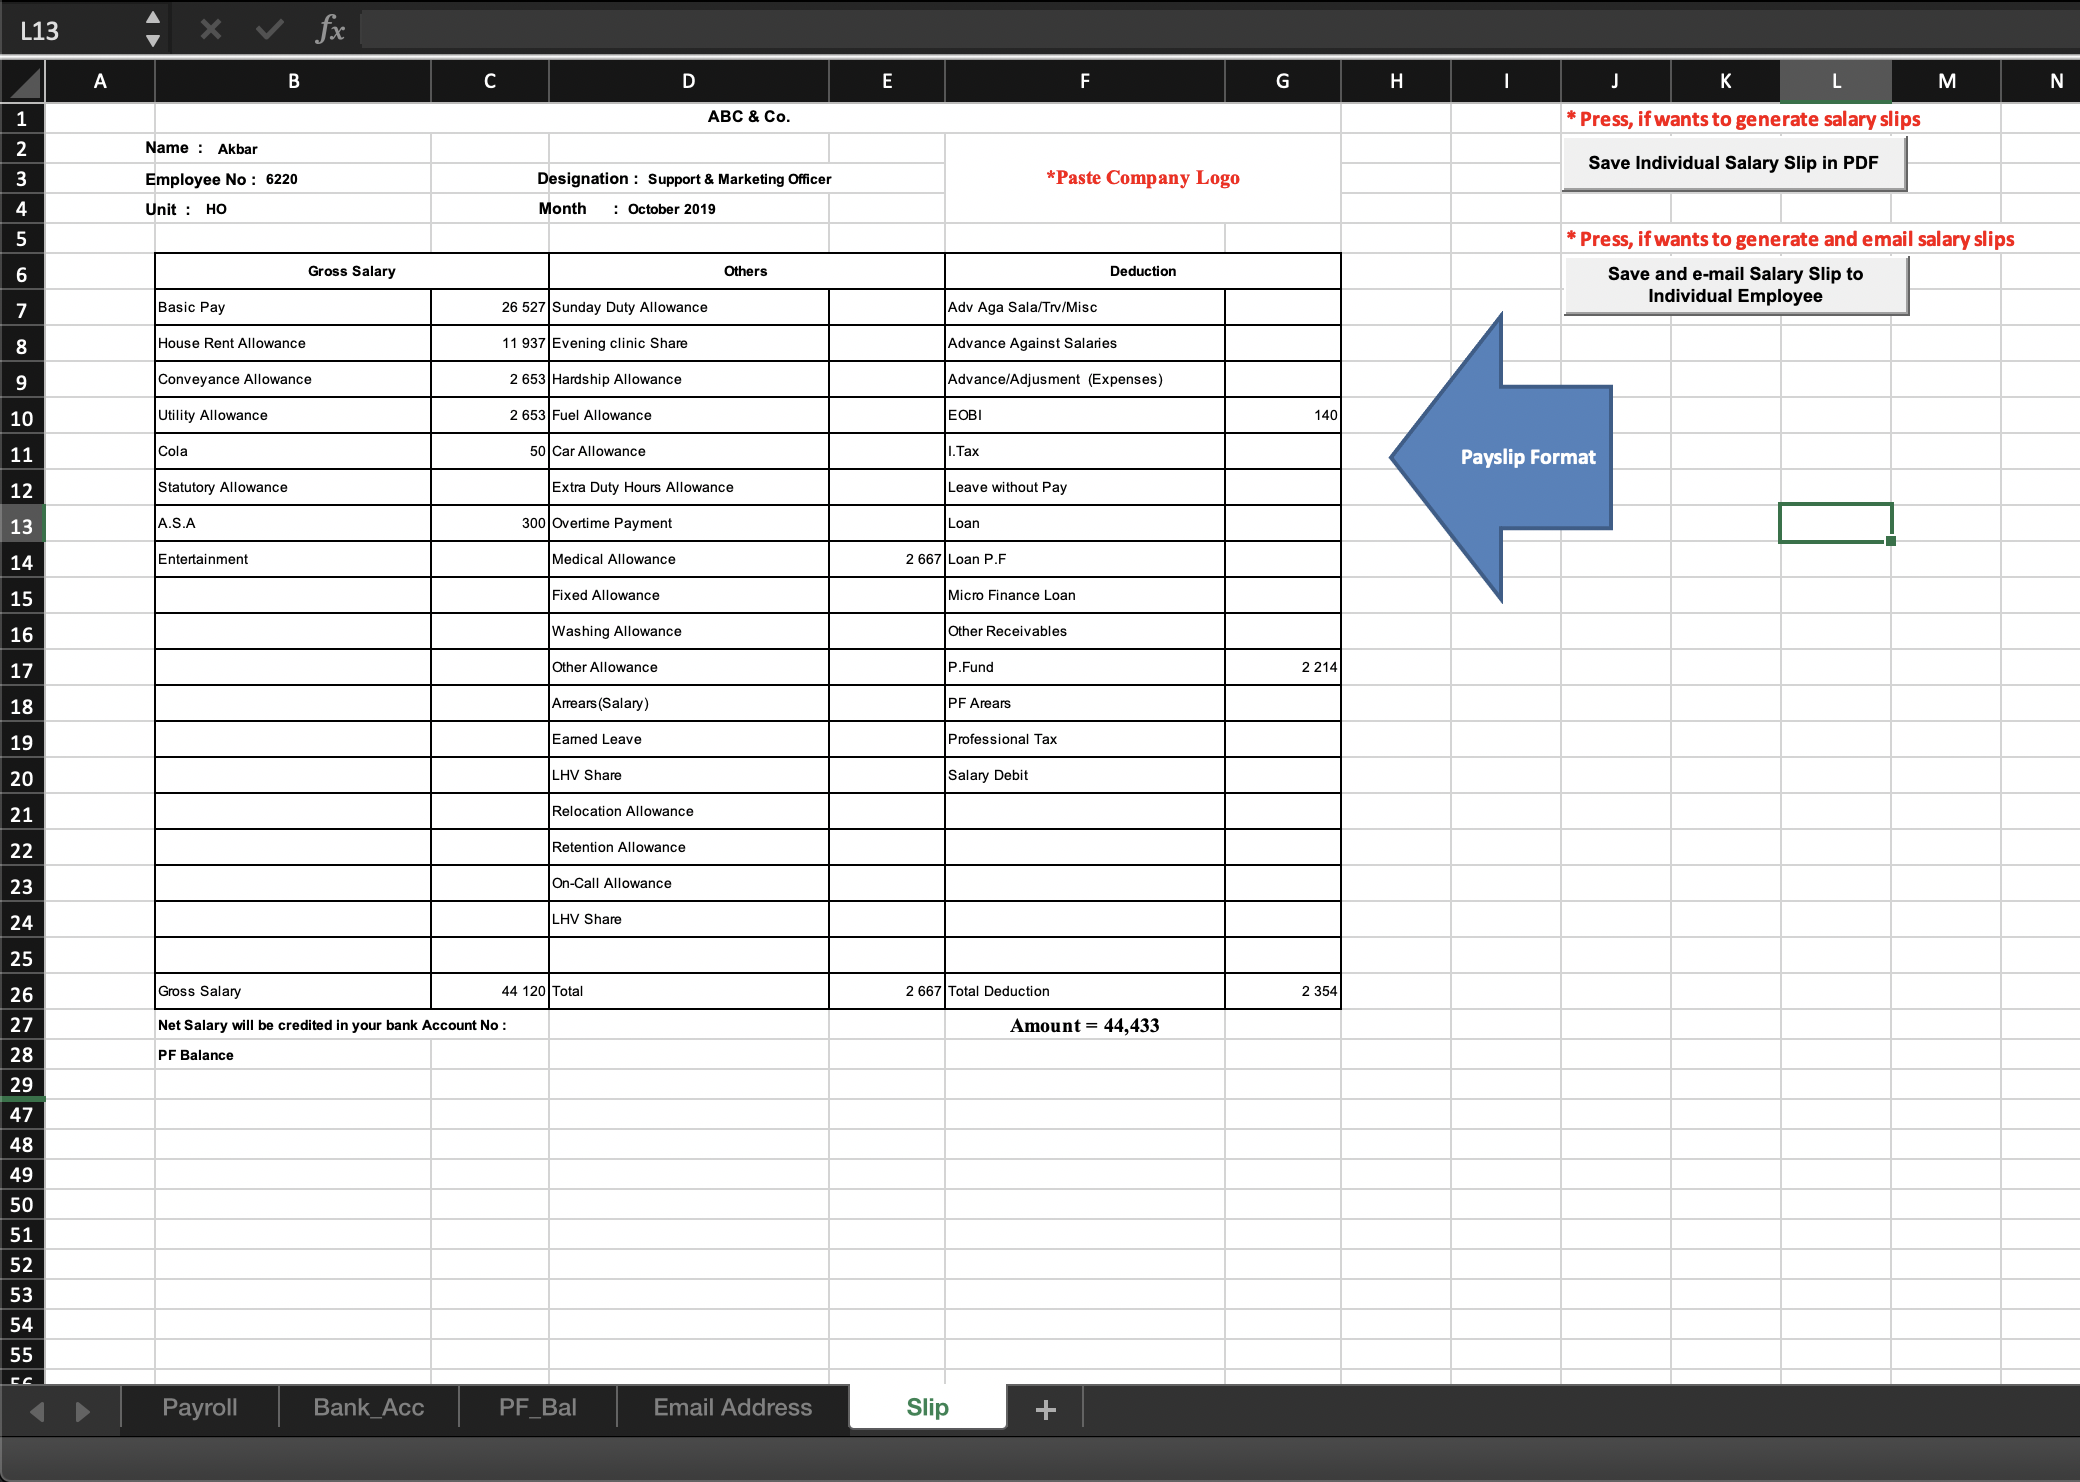Click the Micro Finance Loan cell

click(x=1085, y=595)
